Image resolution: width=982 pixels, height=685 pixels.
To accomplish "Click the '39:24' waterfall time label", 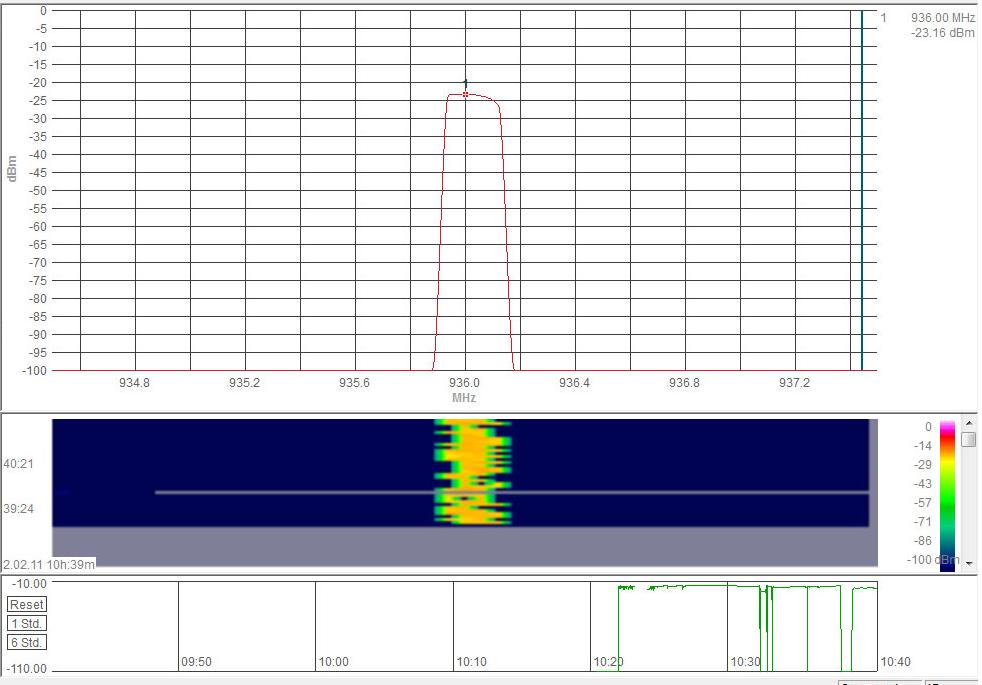I will coord(18,508).
